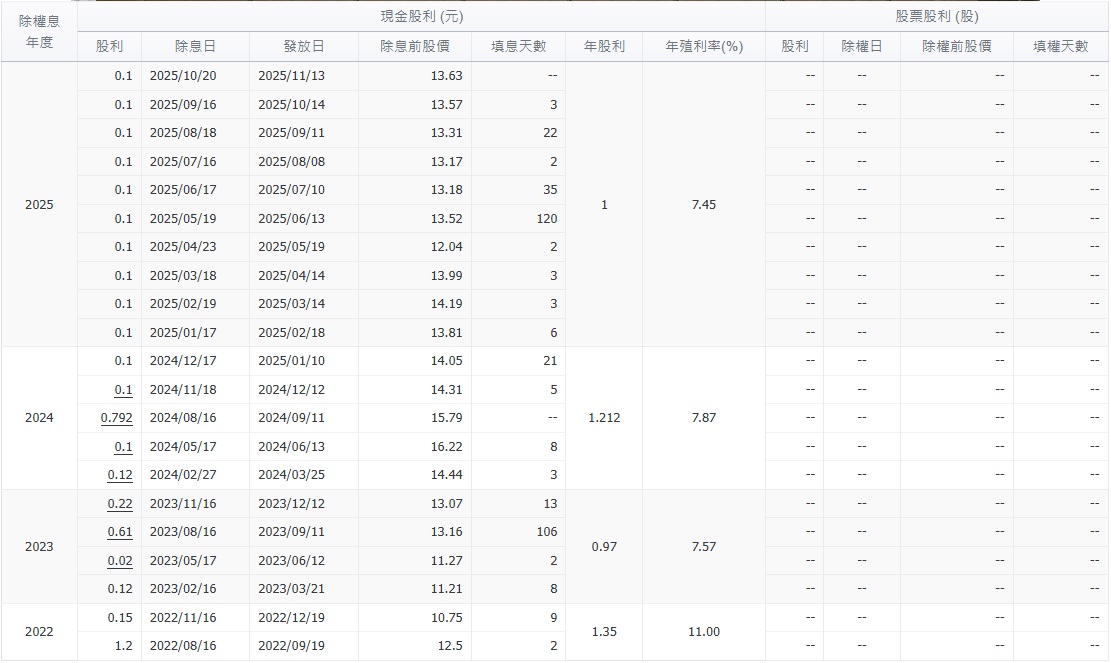Click the 填權天數 column header
1111x663 pixels.
pos(1061,46)
